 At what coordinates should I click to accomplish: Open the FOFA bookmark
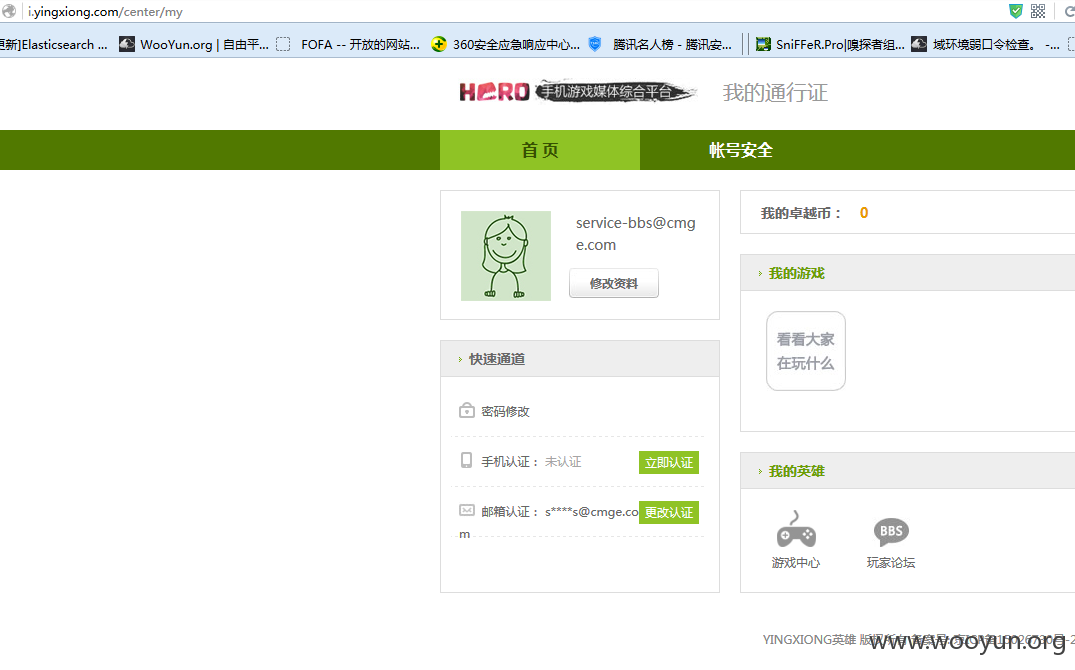coord(348,45)
